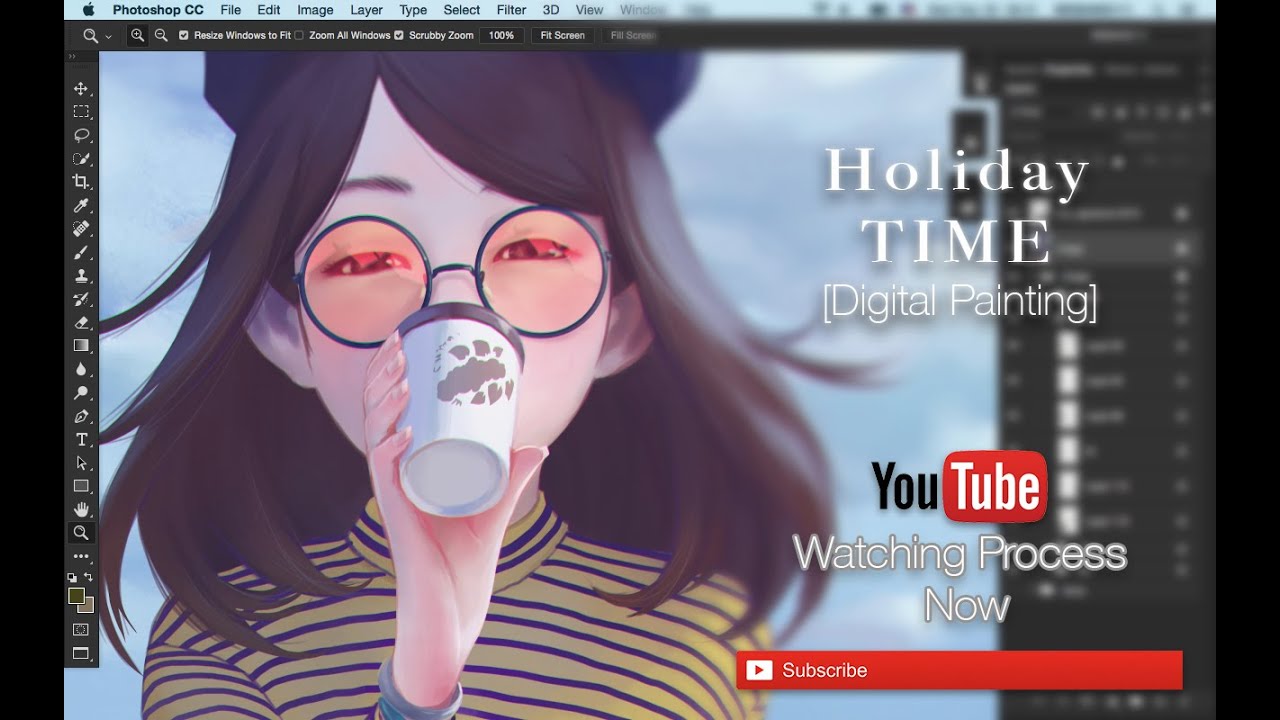
Task: Select the Zoom tool in the toolbar
Action: tap(81, 533)
